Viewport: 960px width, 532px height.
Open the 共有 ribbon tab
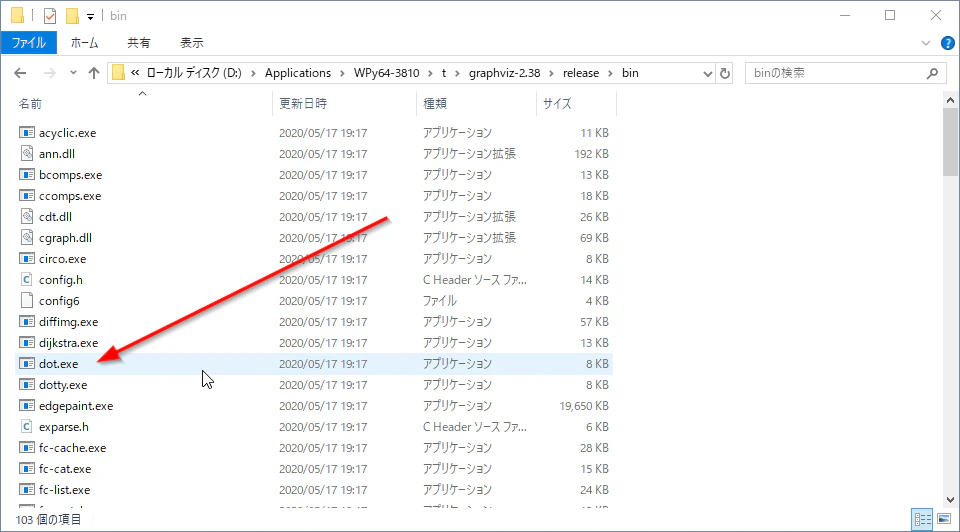139,43
